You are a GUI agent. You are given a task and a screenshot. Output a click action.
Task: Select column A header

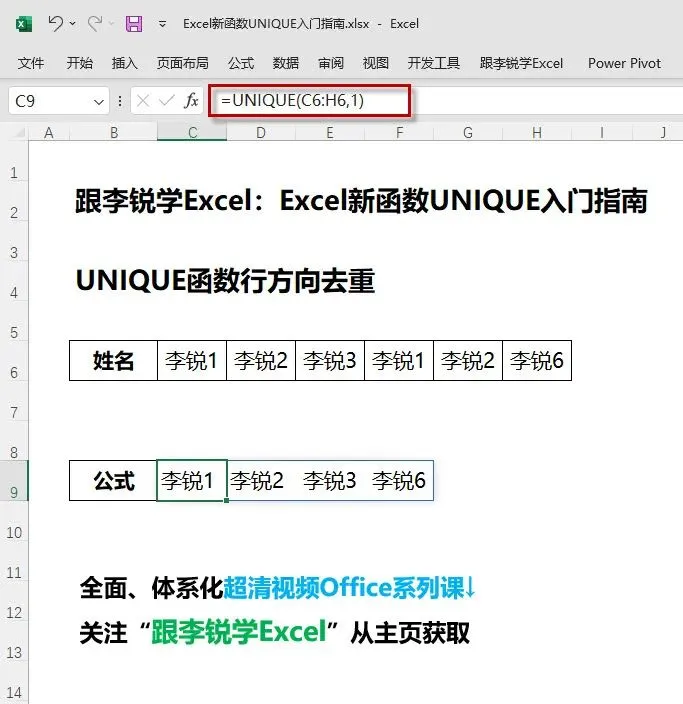click(49, 133)
